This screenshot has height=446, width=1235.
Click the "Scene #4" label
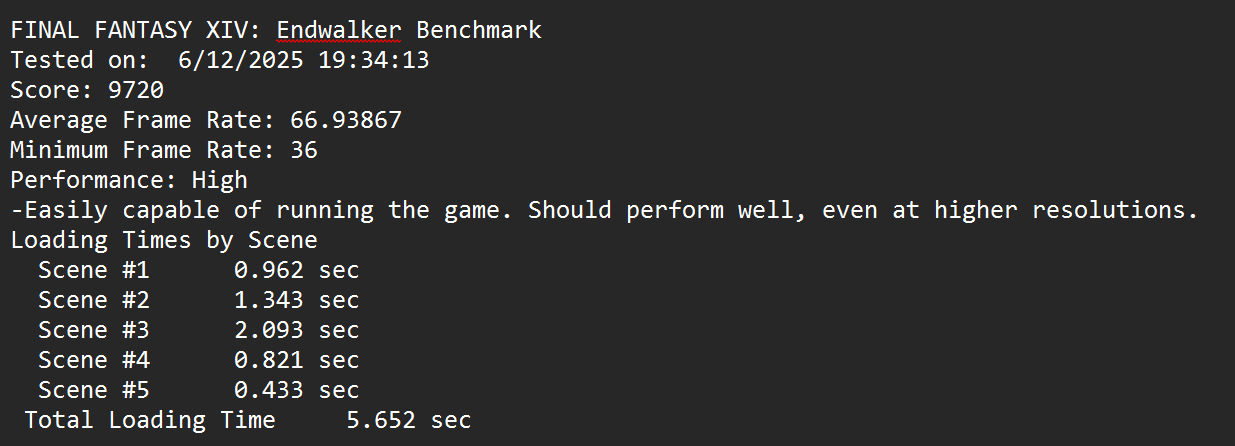[x=94, y=360]
